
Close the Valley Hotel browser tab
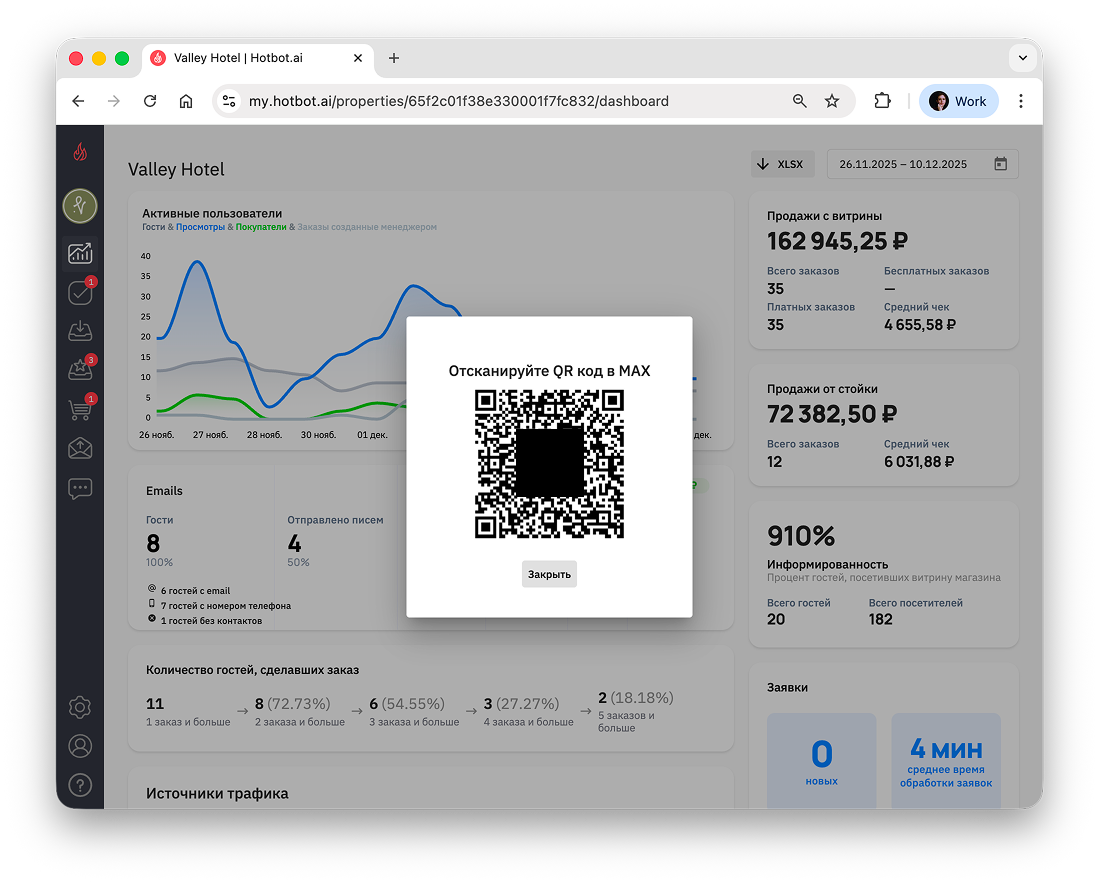(358, 58)
